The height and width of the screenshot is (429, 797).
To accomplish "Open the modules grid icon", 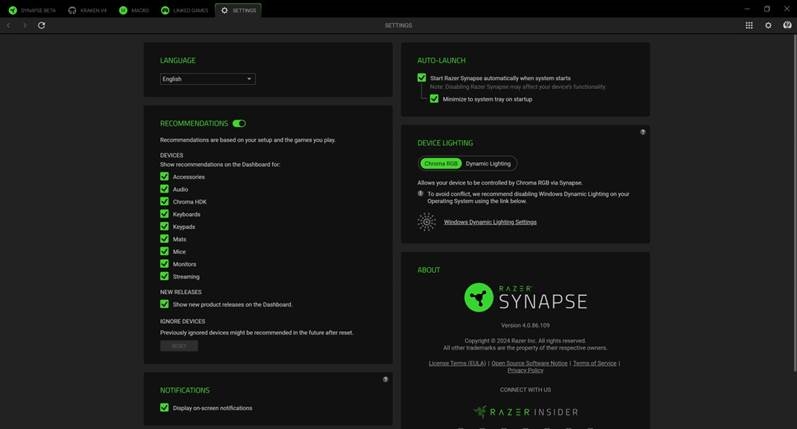I will 749,25.
